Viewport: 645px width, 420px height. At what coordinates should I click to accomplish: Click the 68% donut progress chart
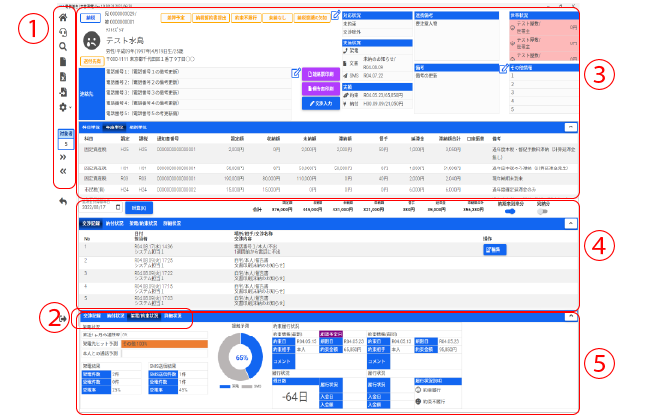click(239, 356)
